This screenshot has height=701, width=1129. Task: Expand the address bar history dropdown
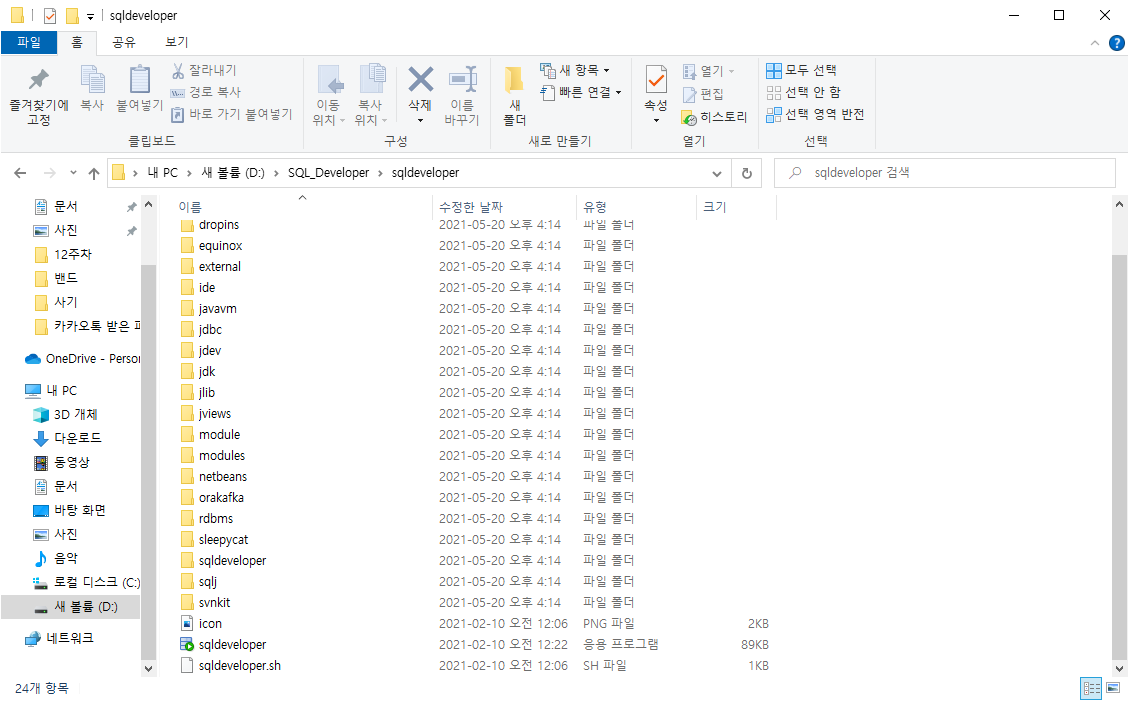(716, 173)
